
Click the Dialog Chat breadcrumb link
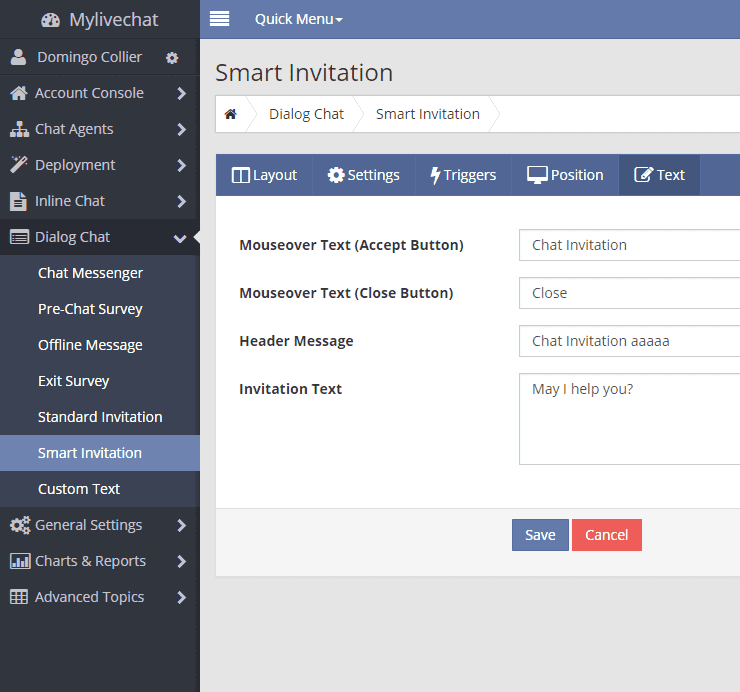click(x=306, y=114)
